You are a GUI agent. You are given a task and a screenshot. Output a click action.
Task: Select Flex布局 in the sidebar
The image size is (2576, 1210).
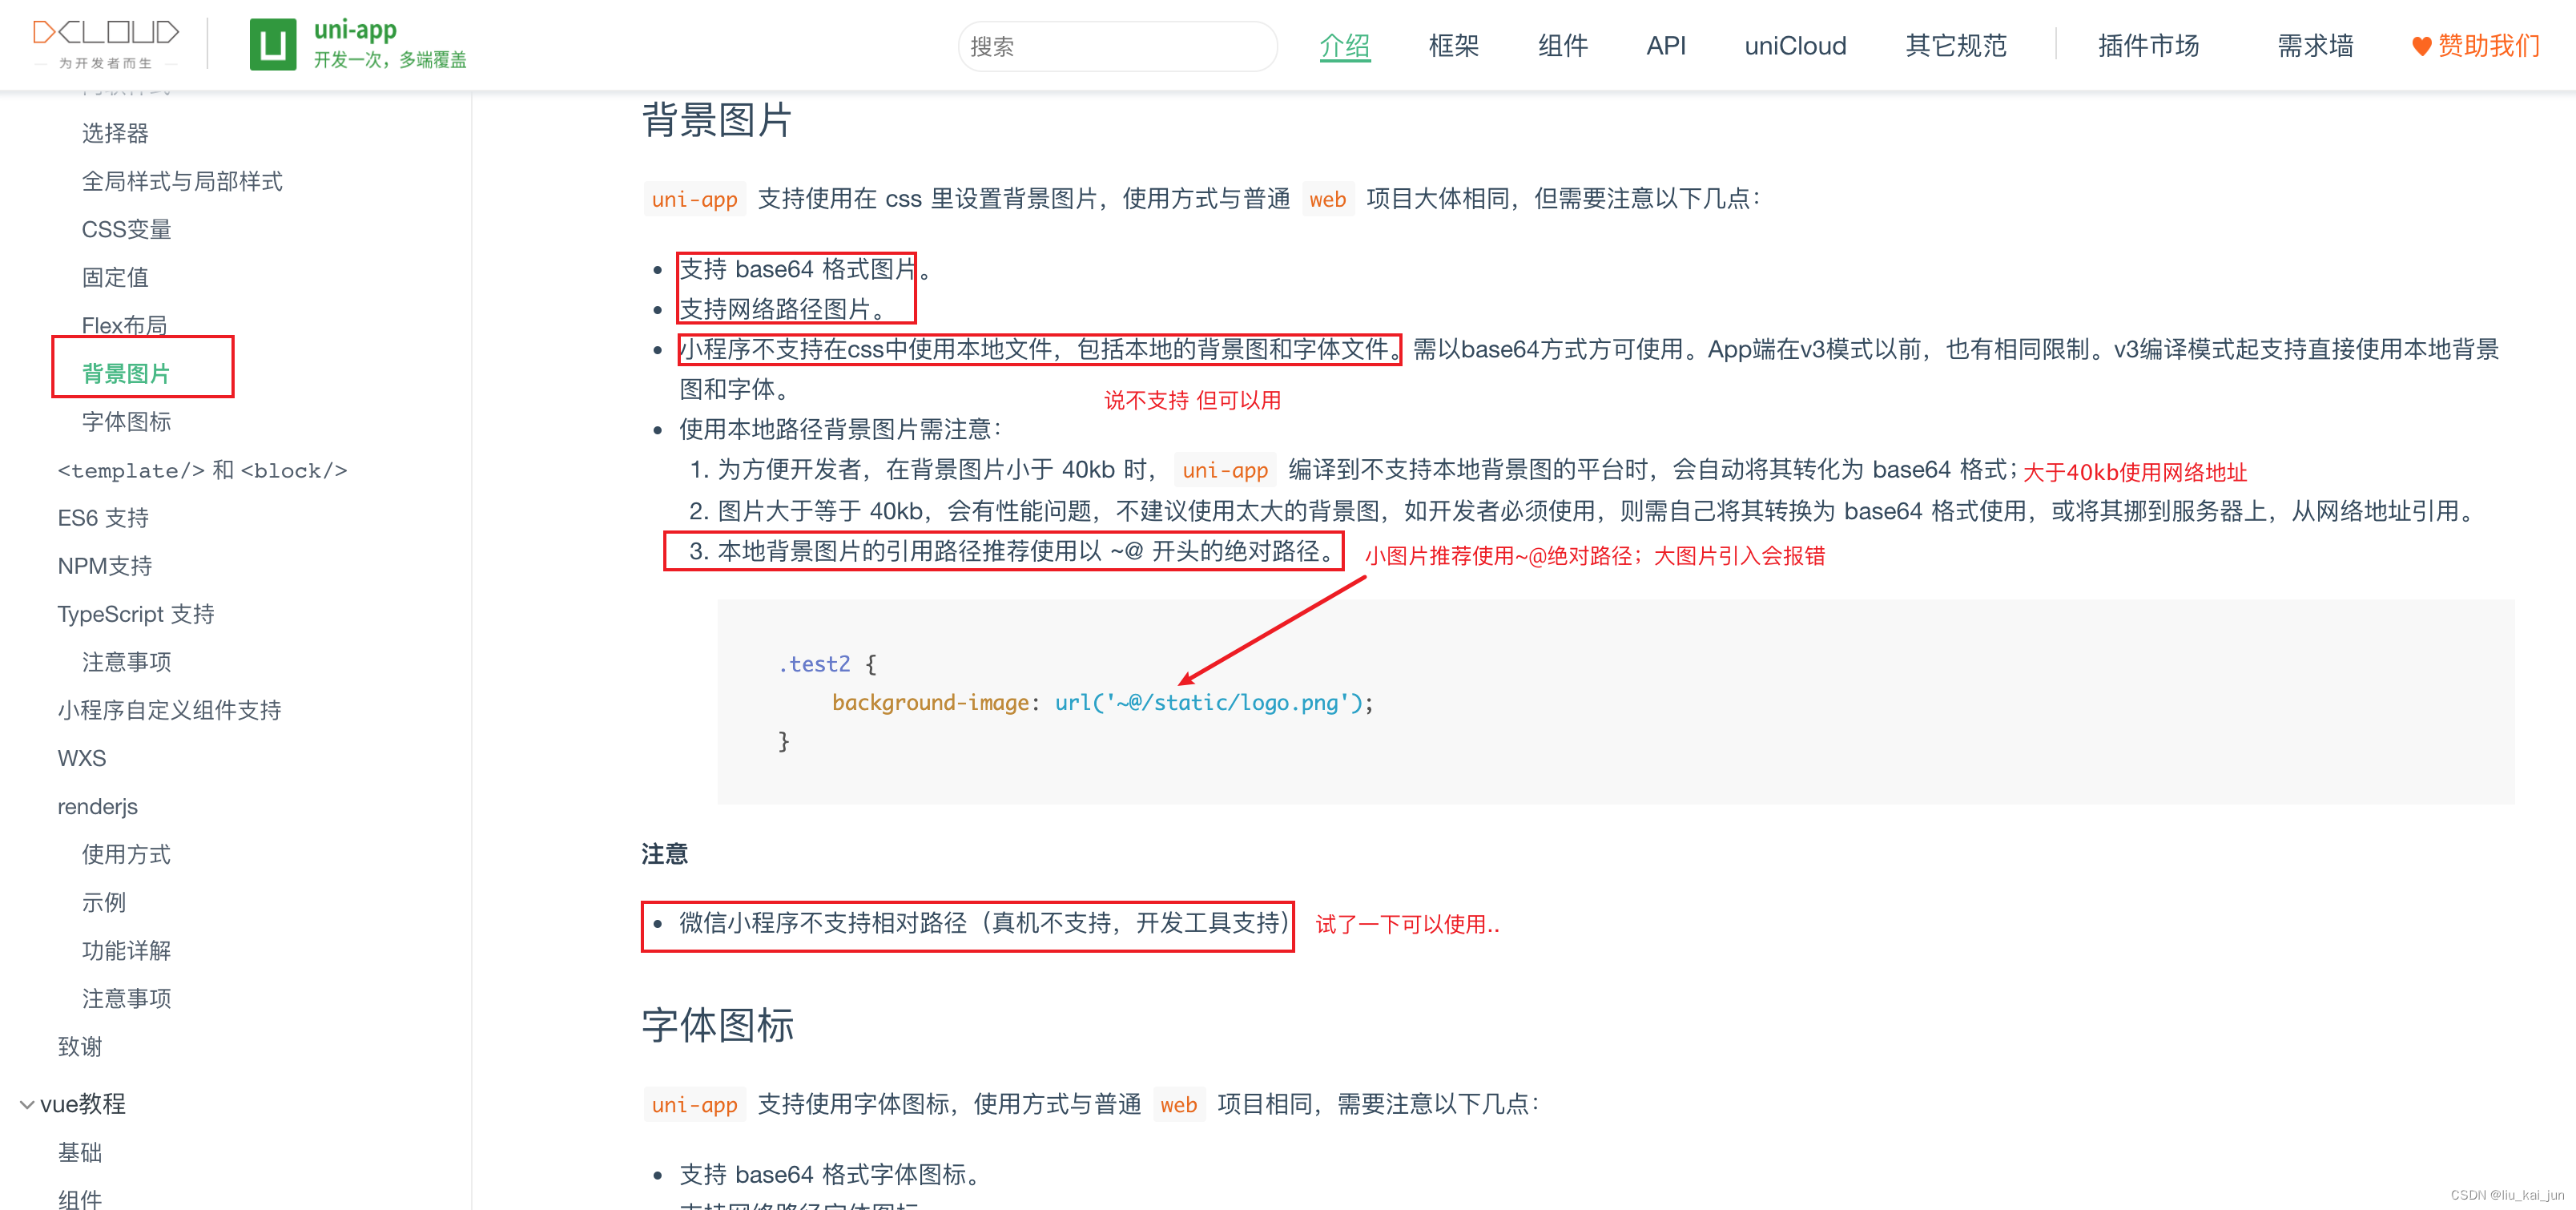click(x=124, y=325)
